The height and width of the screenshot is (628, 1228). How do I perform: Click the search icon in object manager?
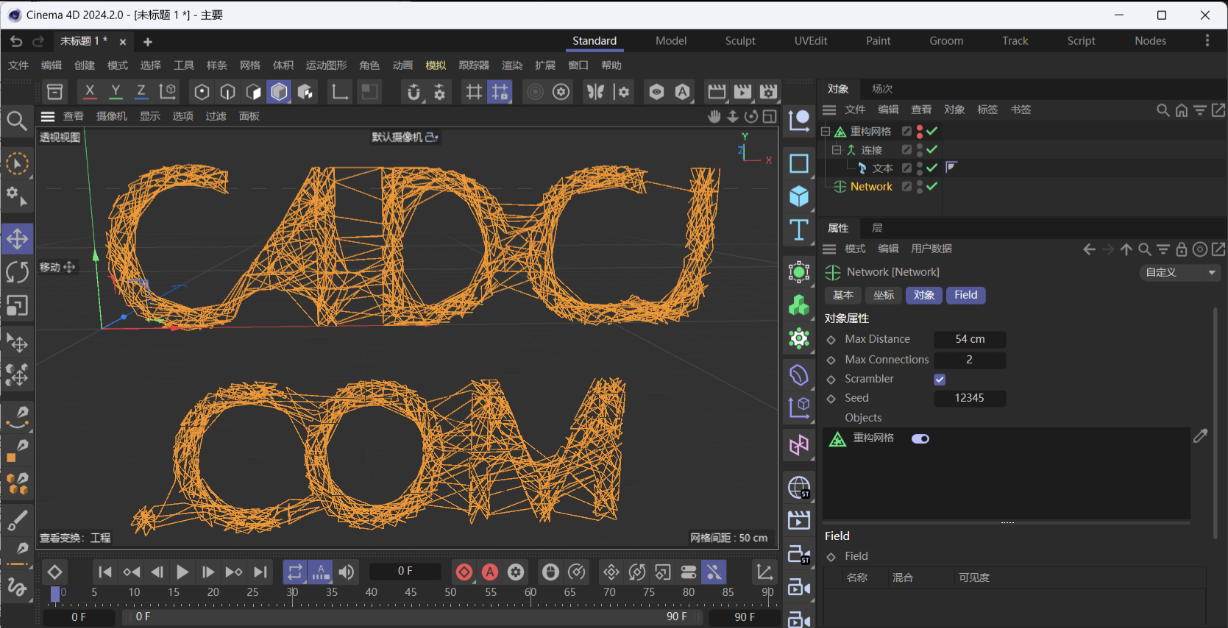pos(1163,110)
